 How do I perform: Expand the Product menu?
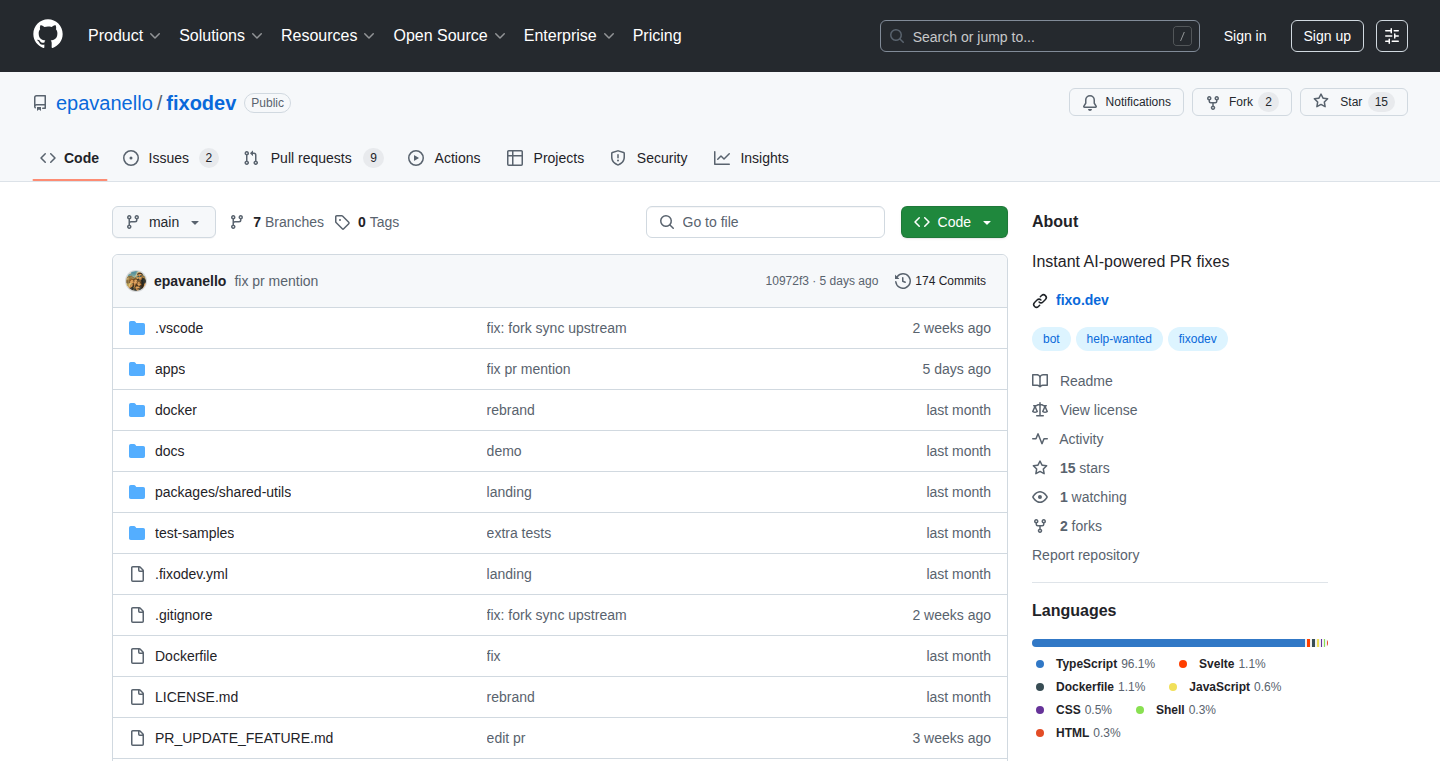pos(124,35)
